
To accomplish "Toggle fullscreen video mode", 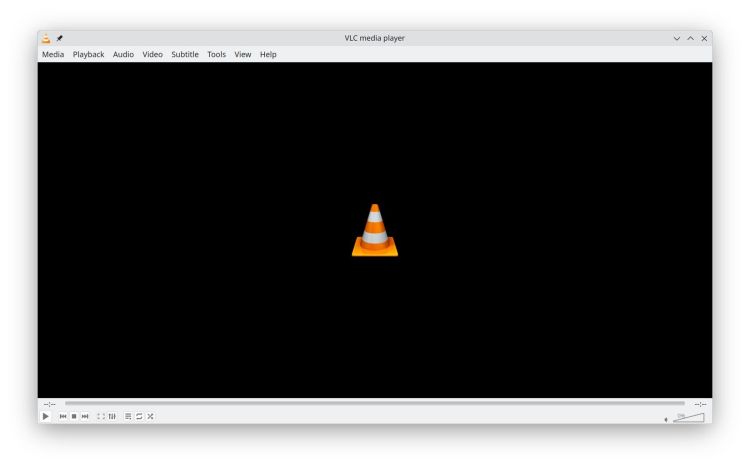I will pyautogui.click(x=101, y=416).
